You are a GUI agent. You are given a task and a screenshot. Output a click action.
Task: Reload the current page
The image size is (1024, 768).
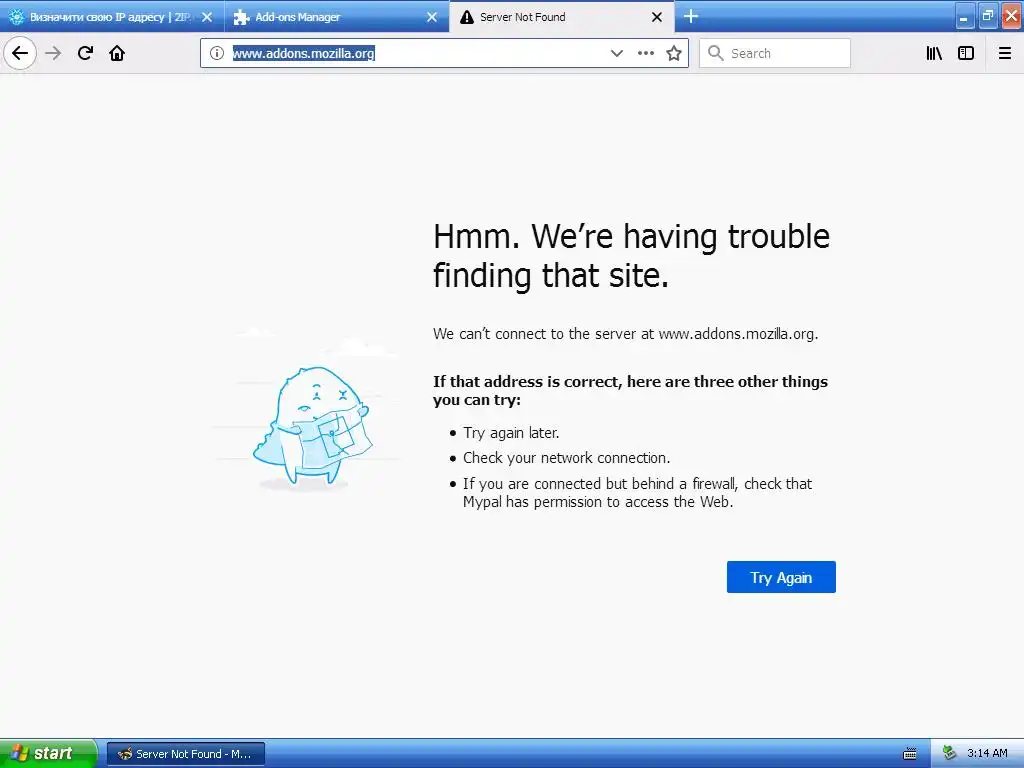coord(85,53)
